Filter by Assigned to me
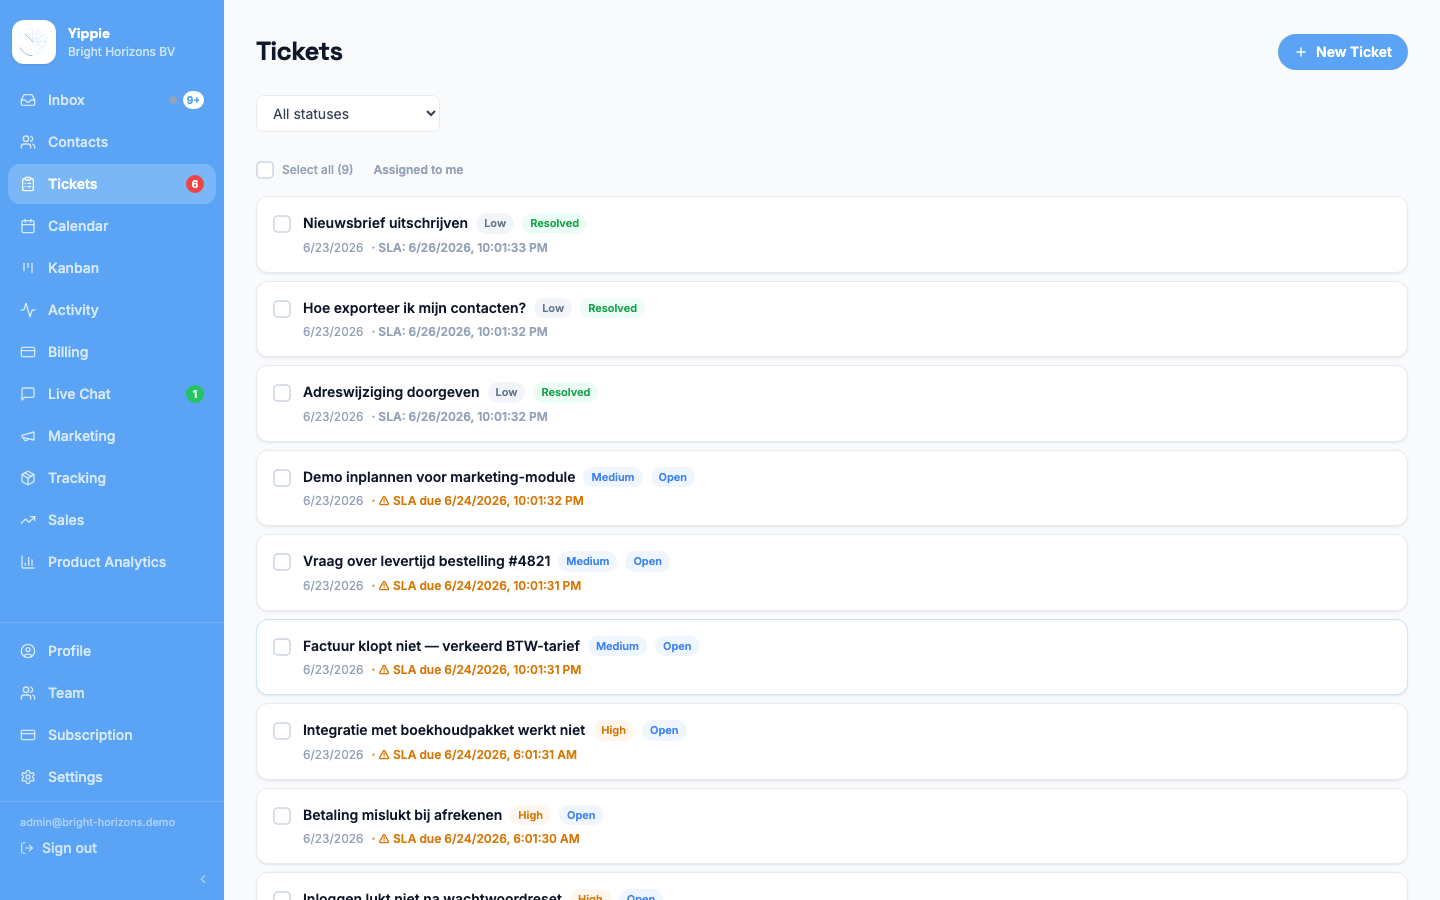The height and width of the screenshot is (900, 1440). (418, 170)
